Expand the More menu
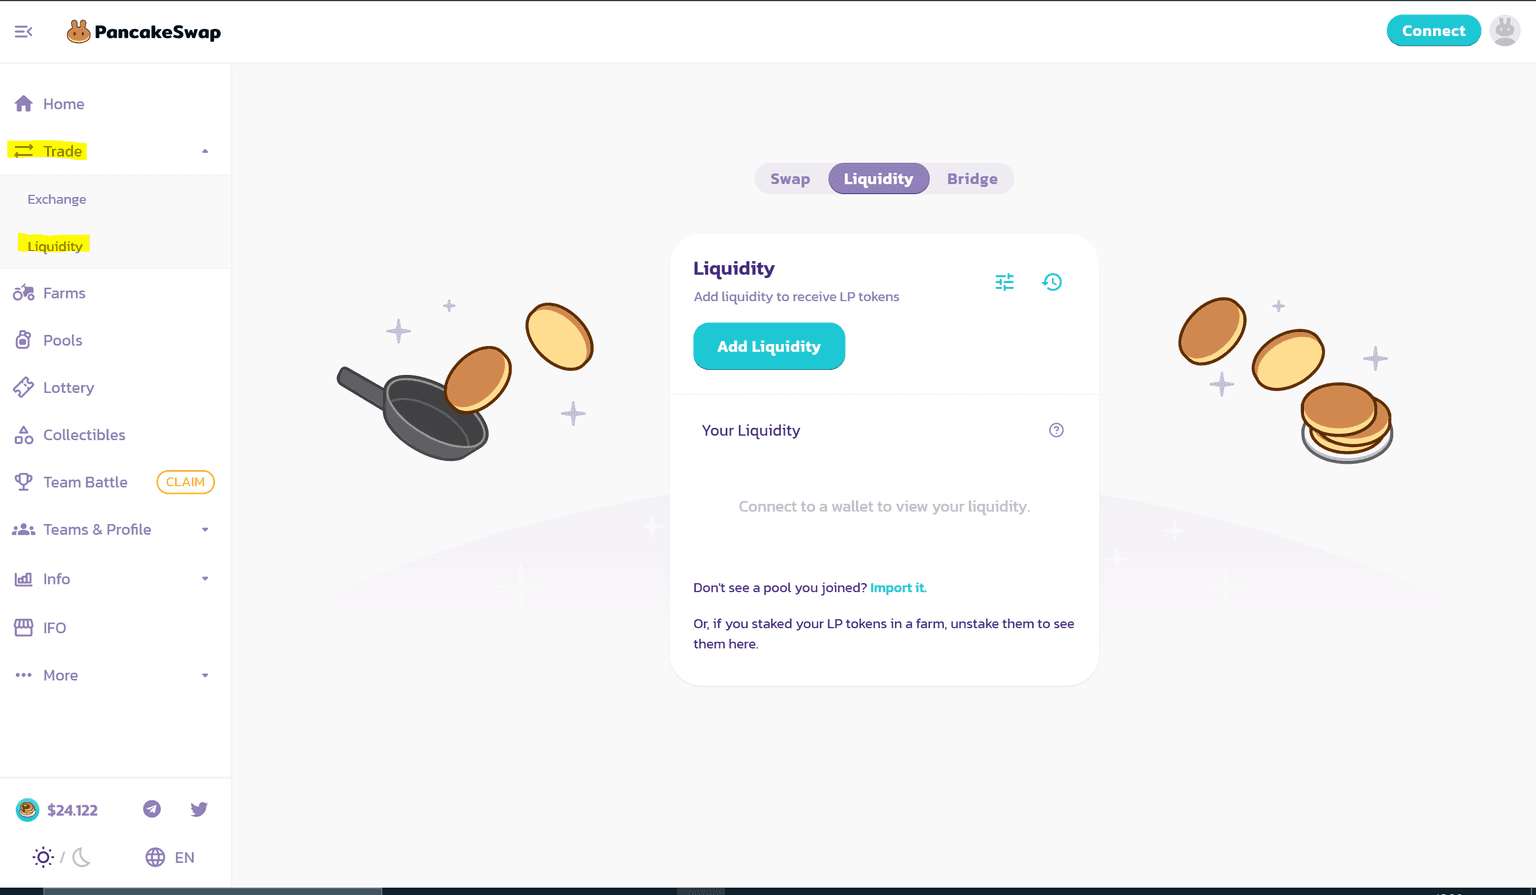This screenshot has height=895, width=1536. coord(115,675)
